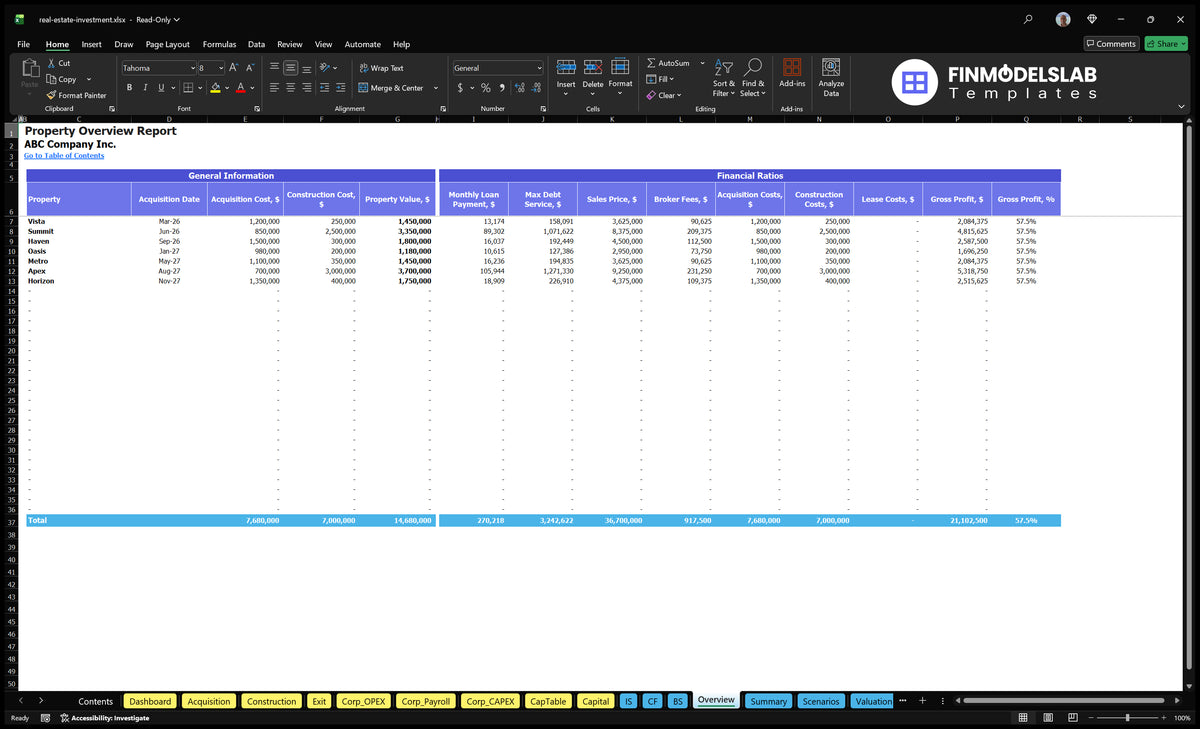The height and width of the screenshot is (729, 1200).
Task: Cut the selection with the scissors icon
Action: pos(52,63)
